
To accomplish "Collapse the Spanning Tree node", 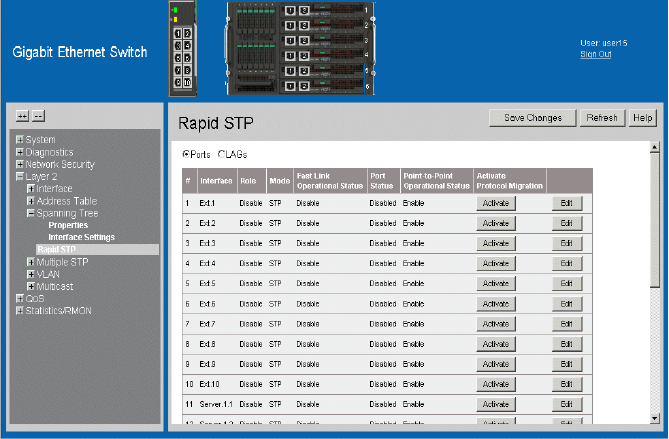I will 31,213.
